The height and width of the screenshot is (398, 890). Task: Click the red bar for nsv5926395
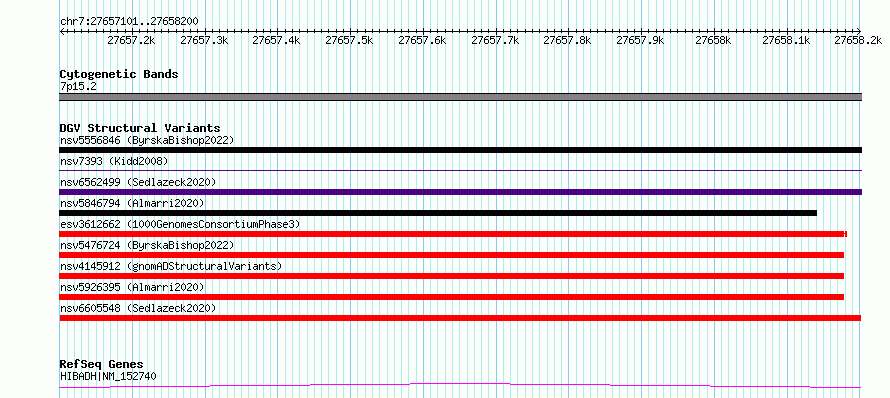(451, 297)
